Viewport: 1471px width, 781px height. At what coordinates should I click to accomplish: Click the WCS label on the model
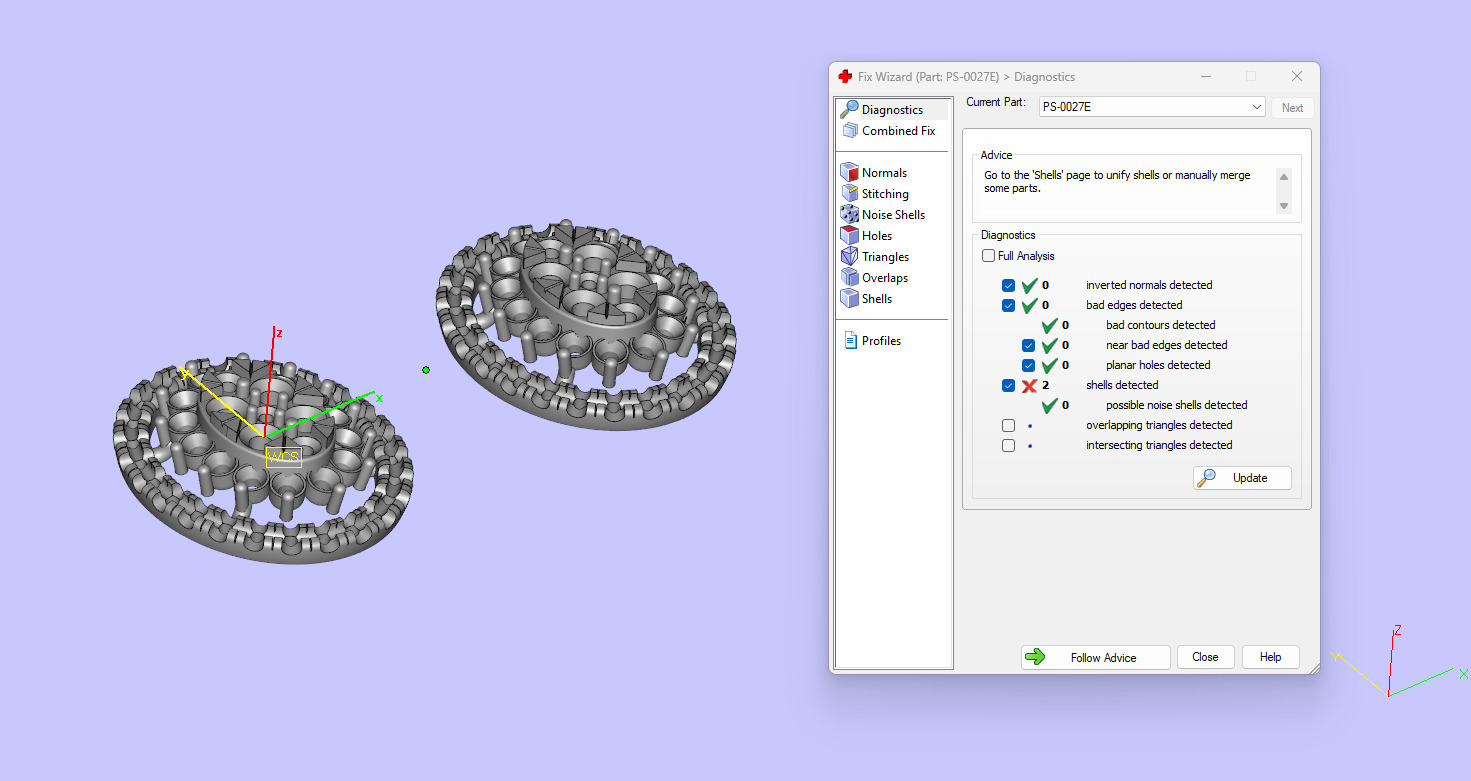click(x=283, y=456)
